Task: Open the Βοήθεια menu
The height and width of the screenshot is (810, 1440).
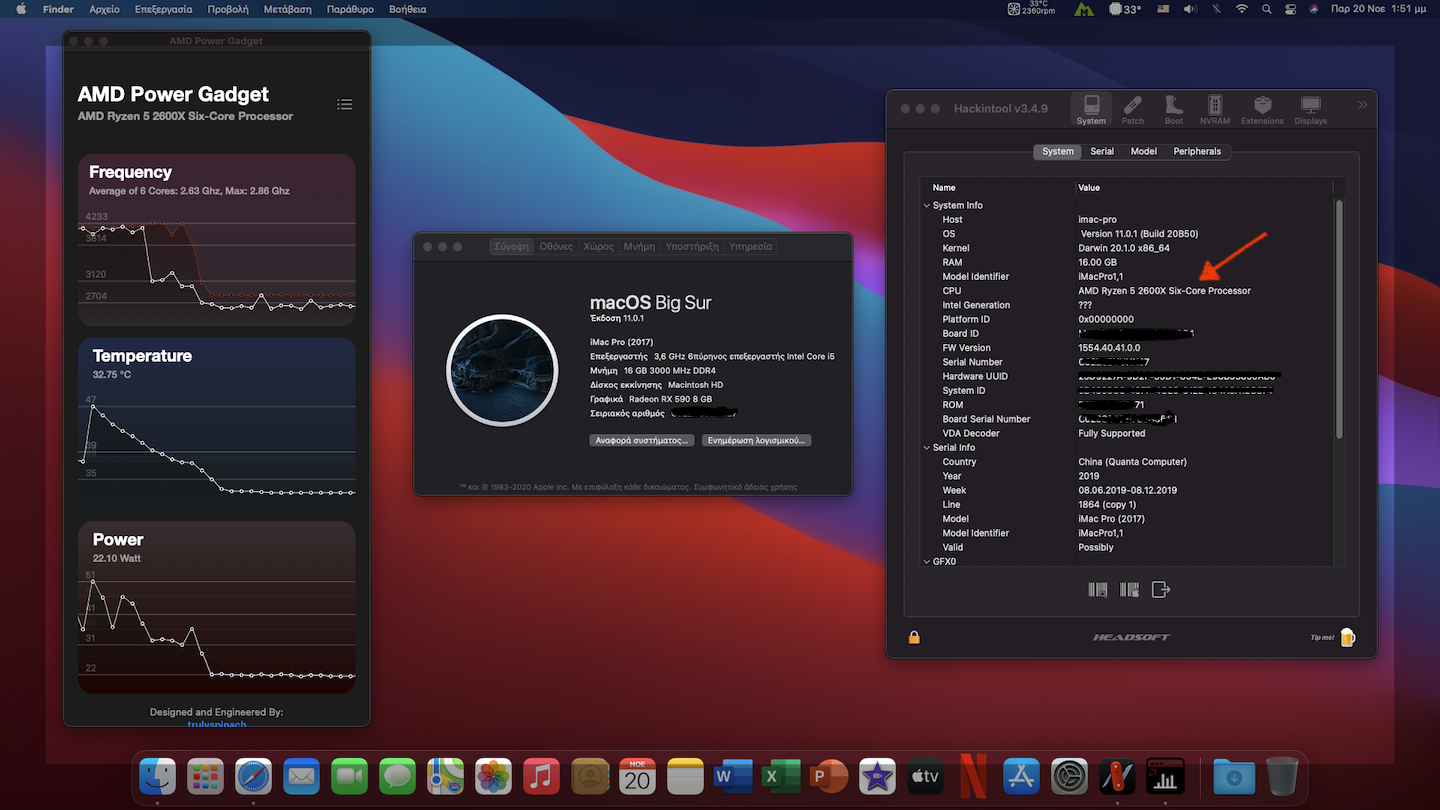Action: pos(406,9)
